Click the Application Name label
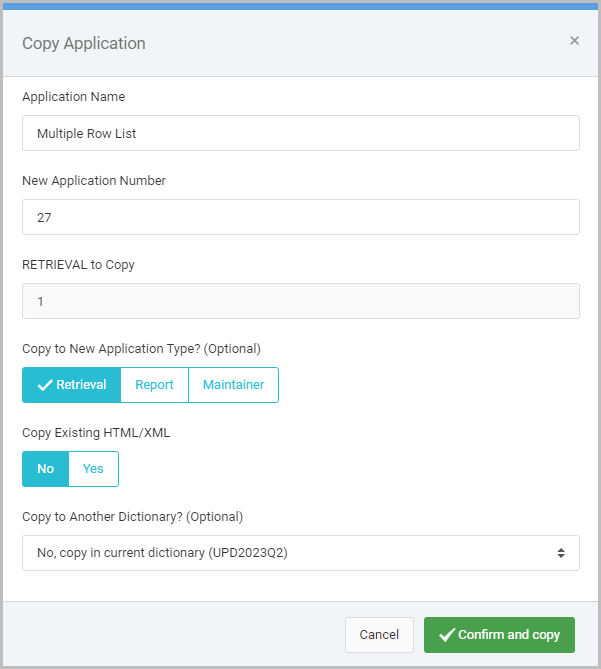 pos(74,97)
